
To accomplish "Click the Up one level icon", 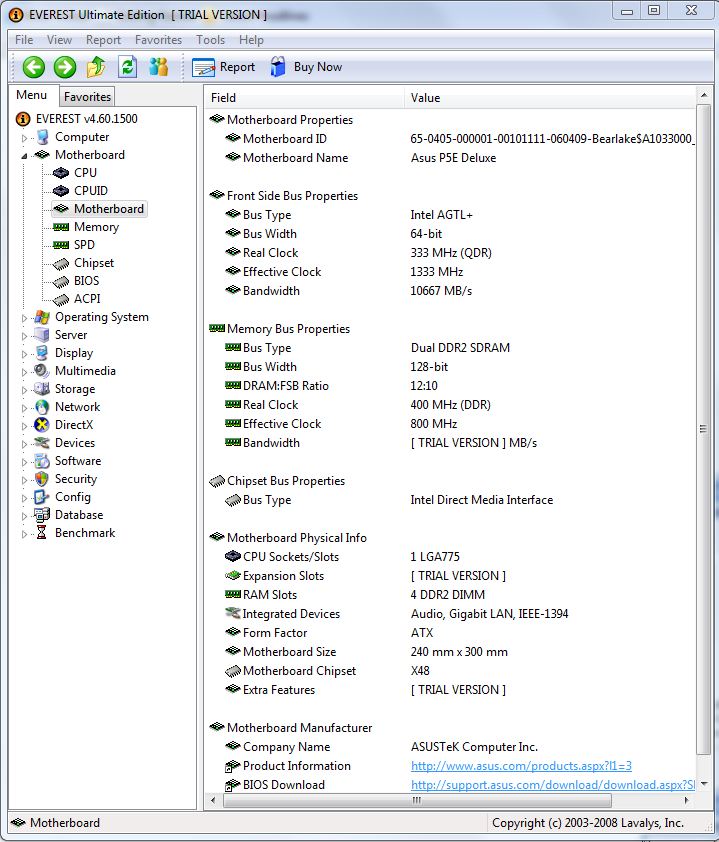I will coord(96,67).
